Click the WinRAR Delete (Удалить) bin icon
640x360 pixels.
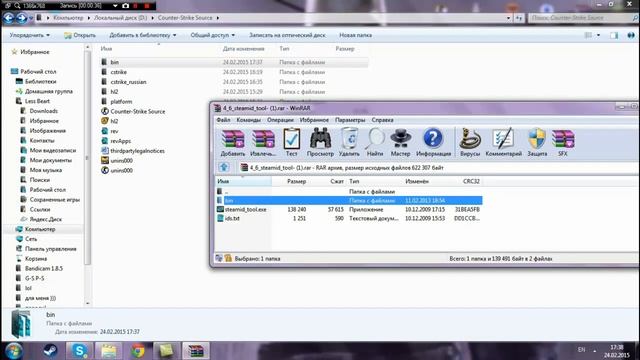pos(349,142)
